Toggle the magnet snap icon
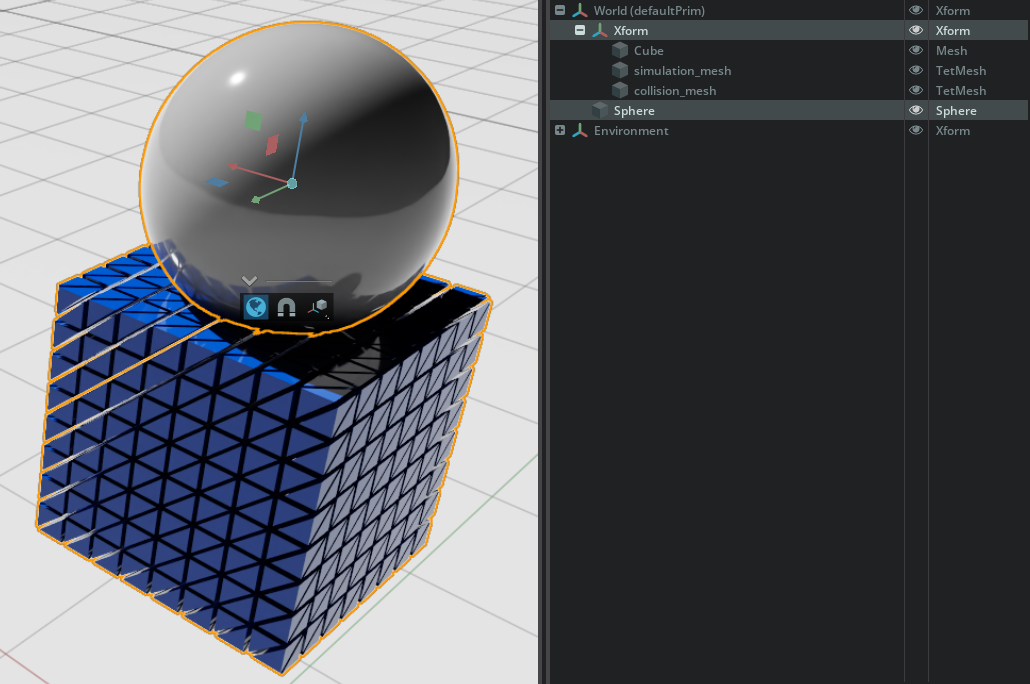1030x684 pixels. click(x=286, y=307)
